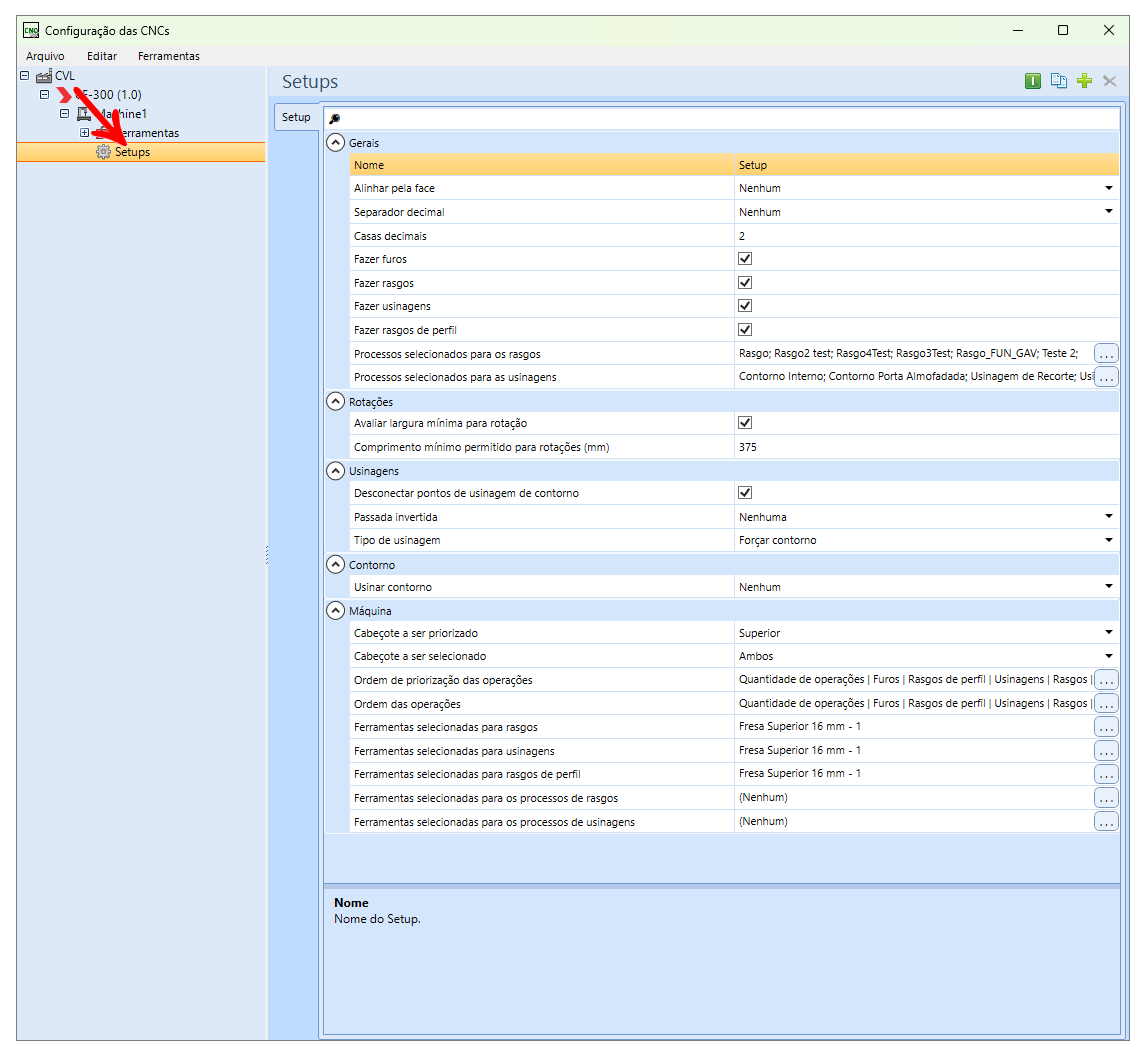Open the Tipo de usinagem dropdown
This screenshot has height=1056, width=1144.
tap(1108, 540)
